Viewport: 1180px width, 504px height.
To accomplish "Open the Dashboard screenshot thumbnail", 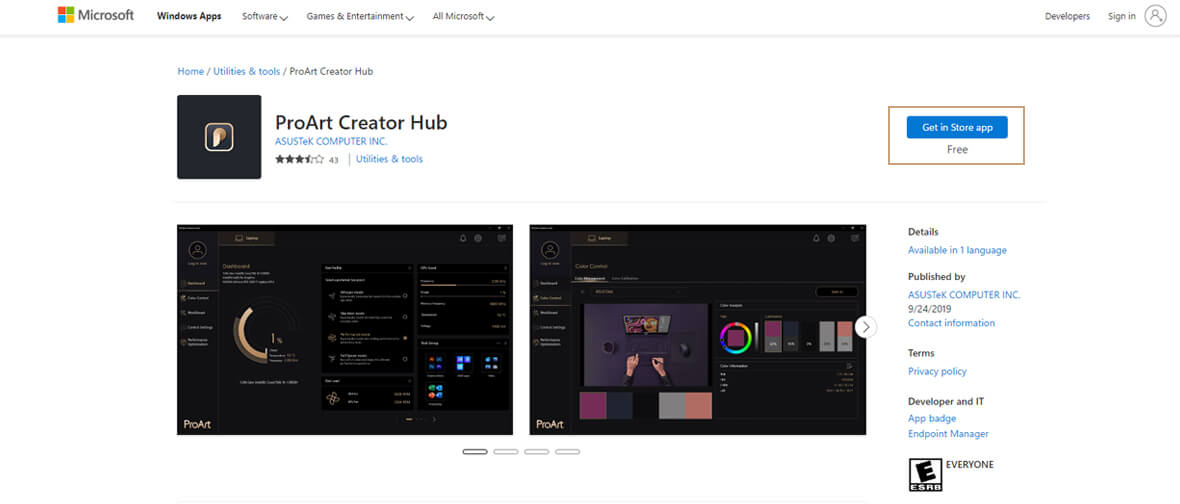I will [x=345, y=329].
